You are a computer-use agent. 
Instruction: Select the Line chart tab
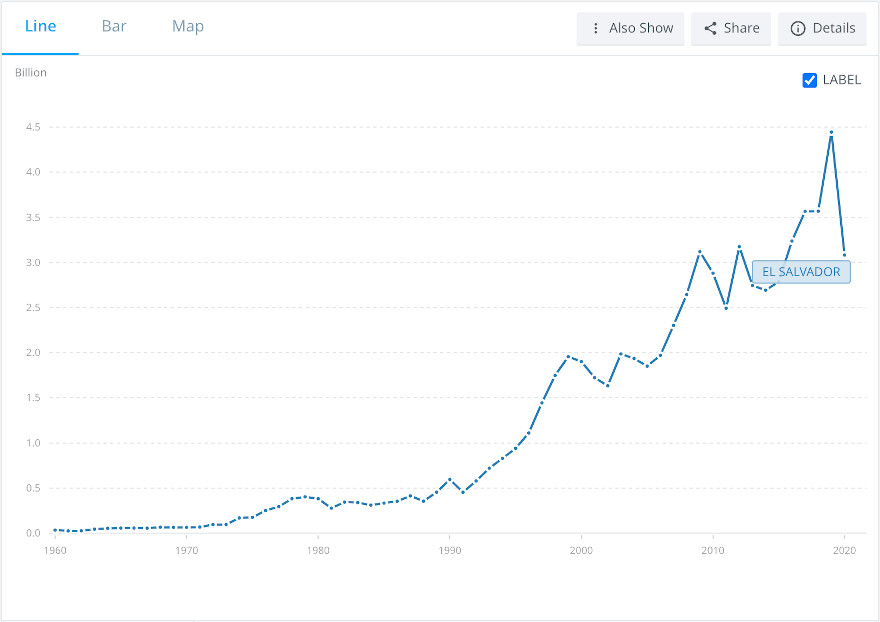[40, 26]
